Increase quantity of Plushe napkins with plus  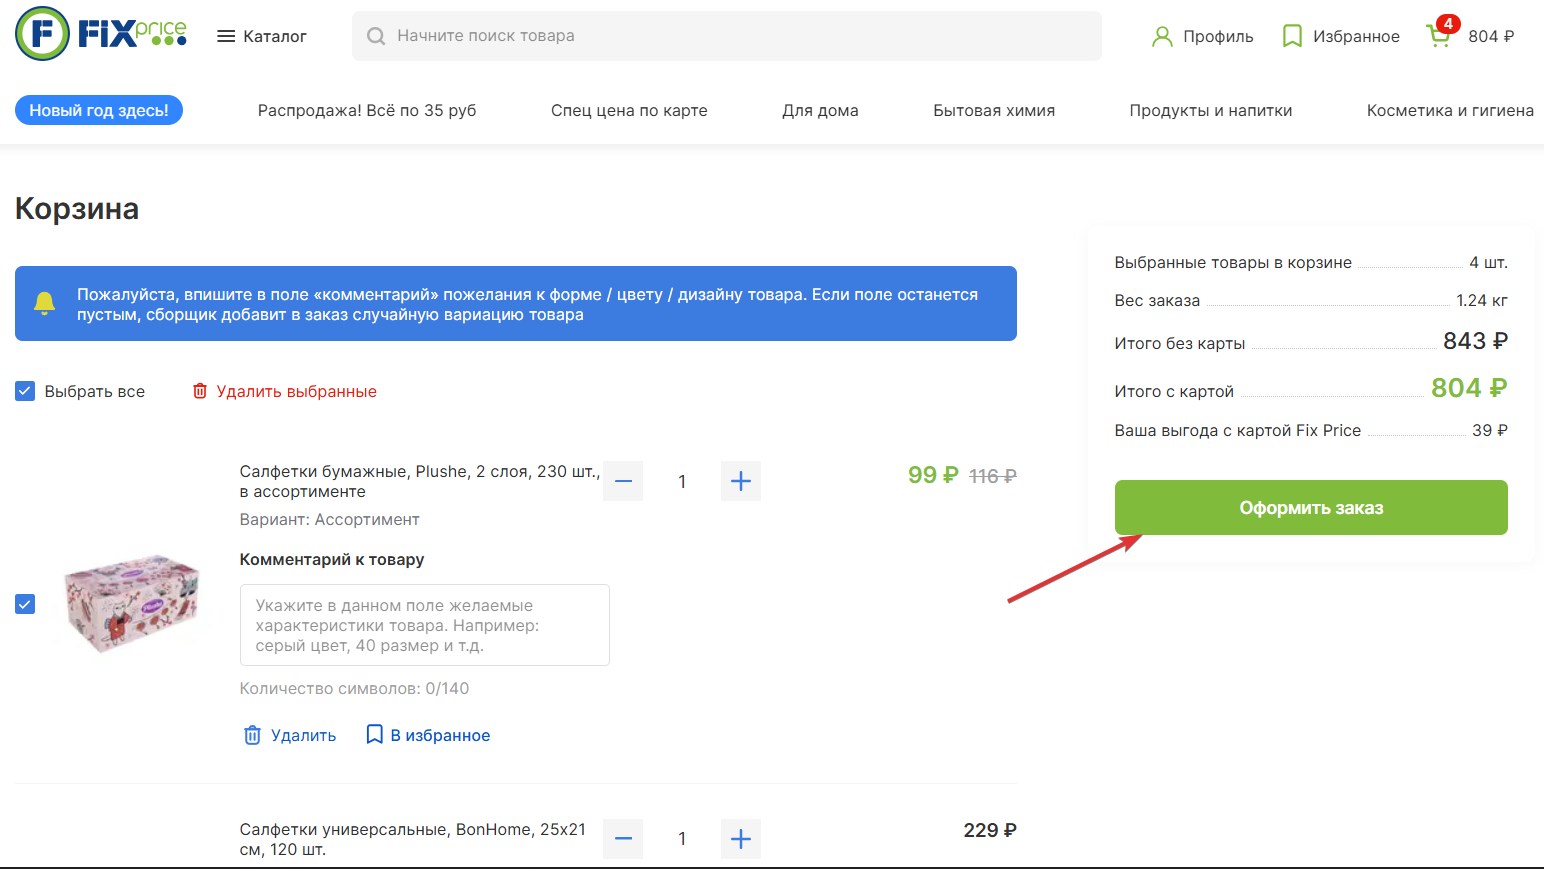740,481
